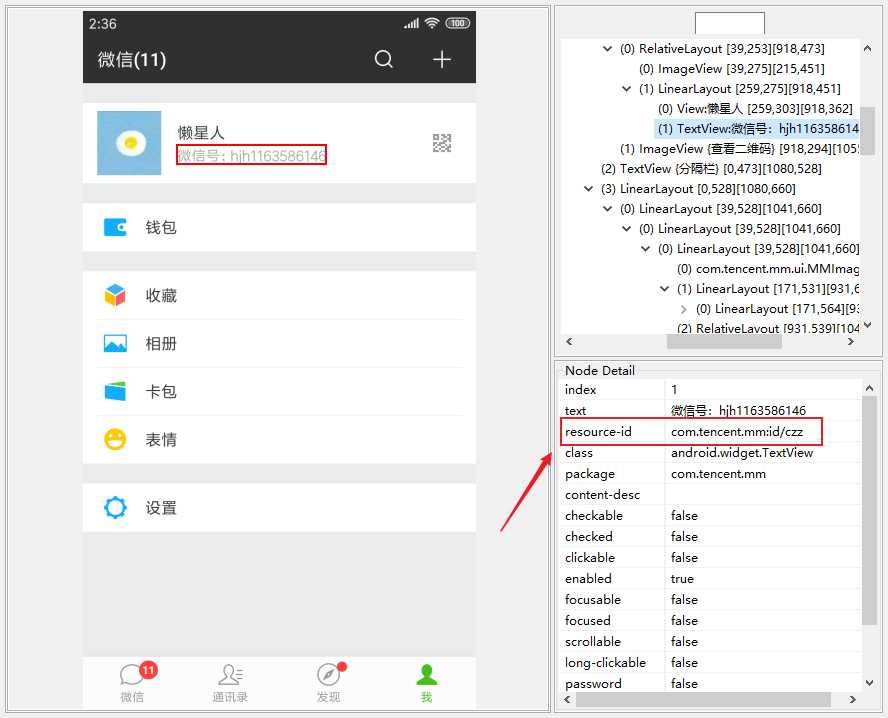Screen dimensions: 888x718
Task: Select the content-desc row
Action: (711, 495)
